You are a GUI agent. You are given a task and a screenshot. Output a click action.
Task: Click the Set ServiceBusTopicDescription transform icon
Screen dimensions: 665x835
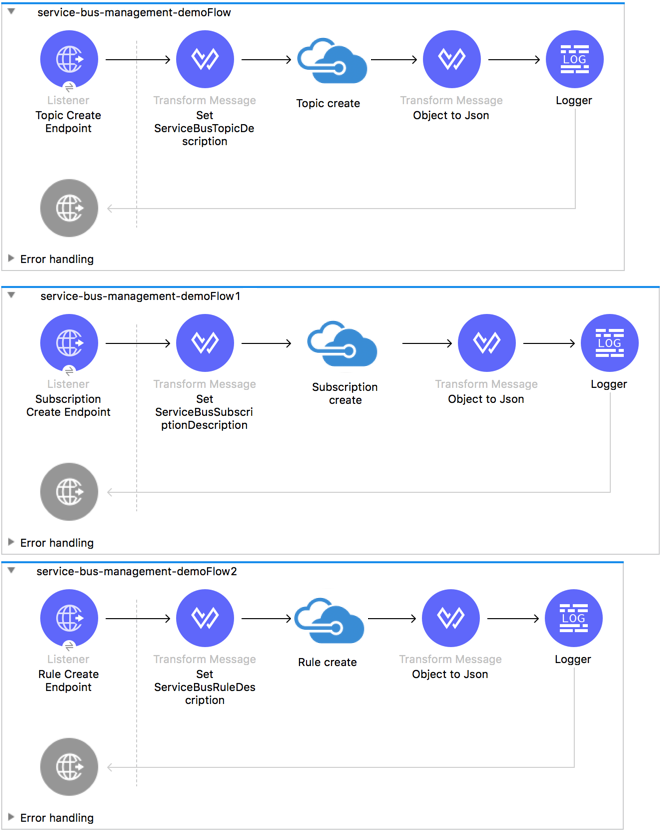[204, 60]
